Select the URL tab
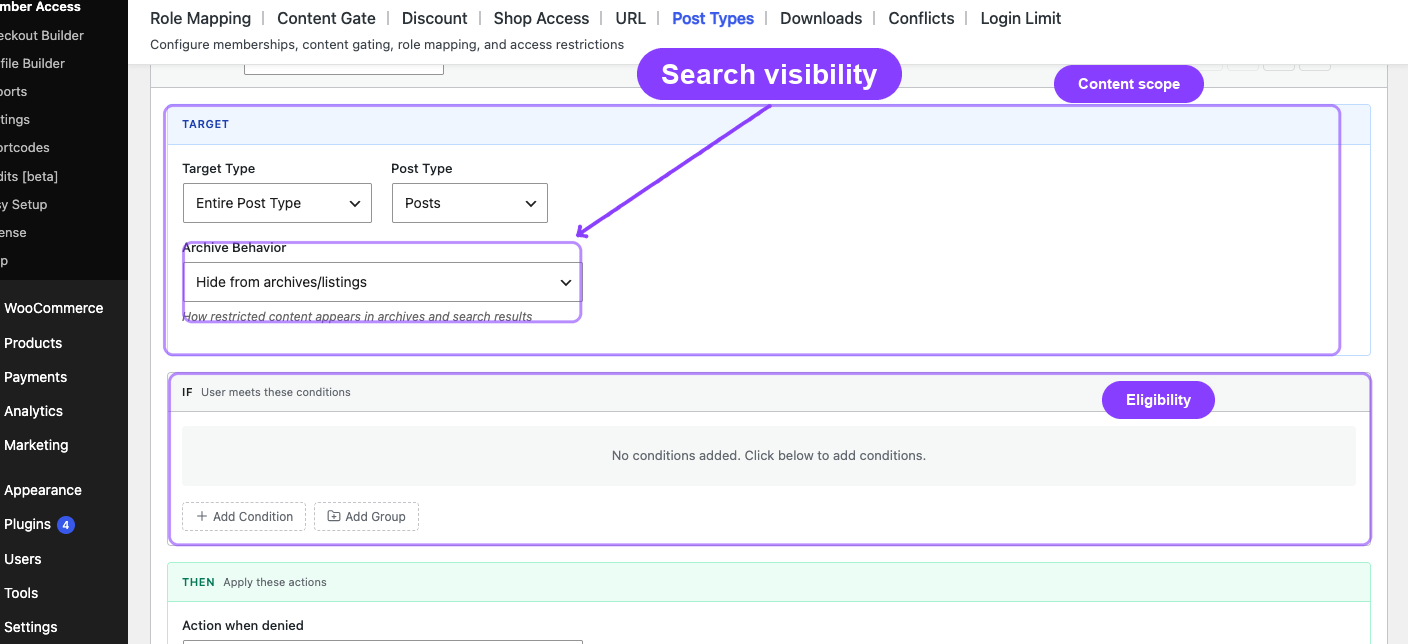The image size is (1408, 644). [630, 18]
